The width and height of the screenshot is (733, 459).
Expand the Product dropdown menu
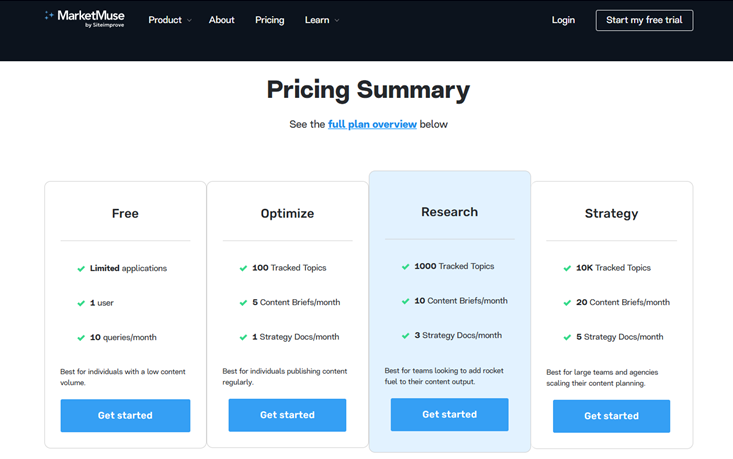tap(169, 20)
